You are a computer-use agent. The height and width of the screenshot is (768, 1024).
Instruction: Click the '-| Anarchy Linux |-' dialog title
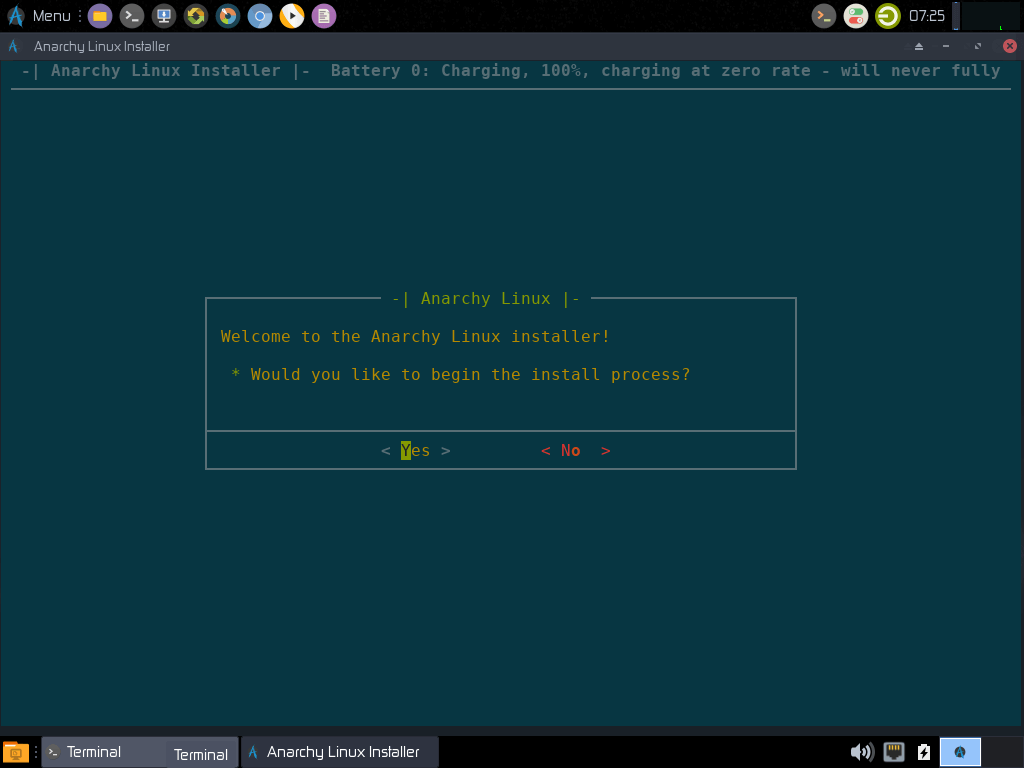(x=486, y=298)
